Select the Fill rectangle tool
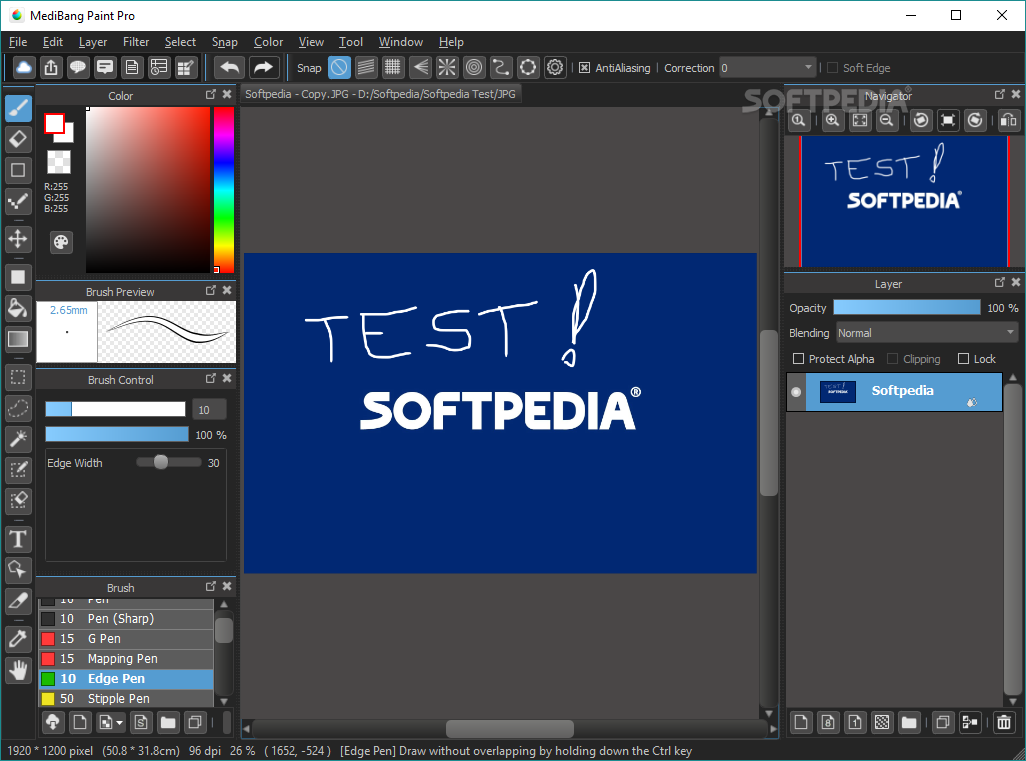Viewport: 1026px width, 761px height. pyautogui.click(x=18, y=277)
